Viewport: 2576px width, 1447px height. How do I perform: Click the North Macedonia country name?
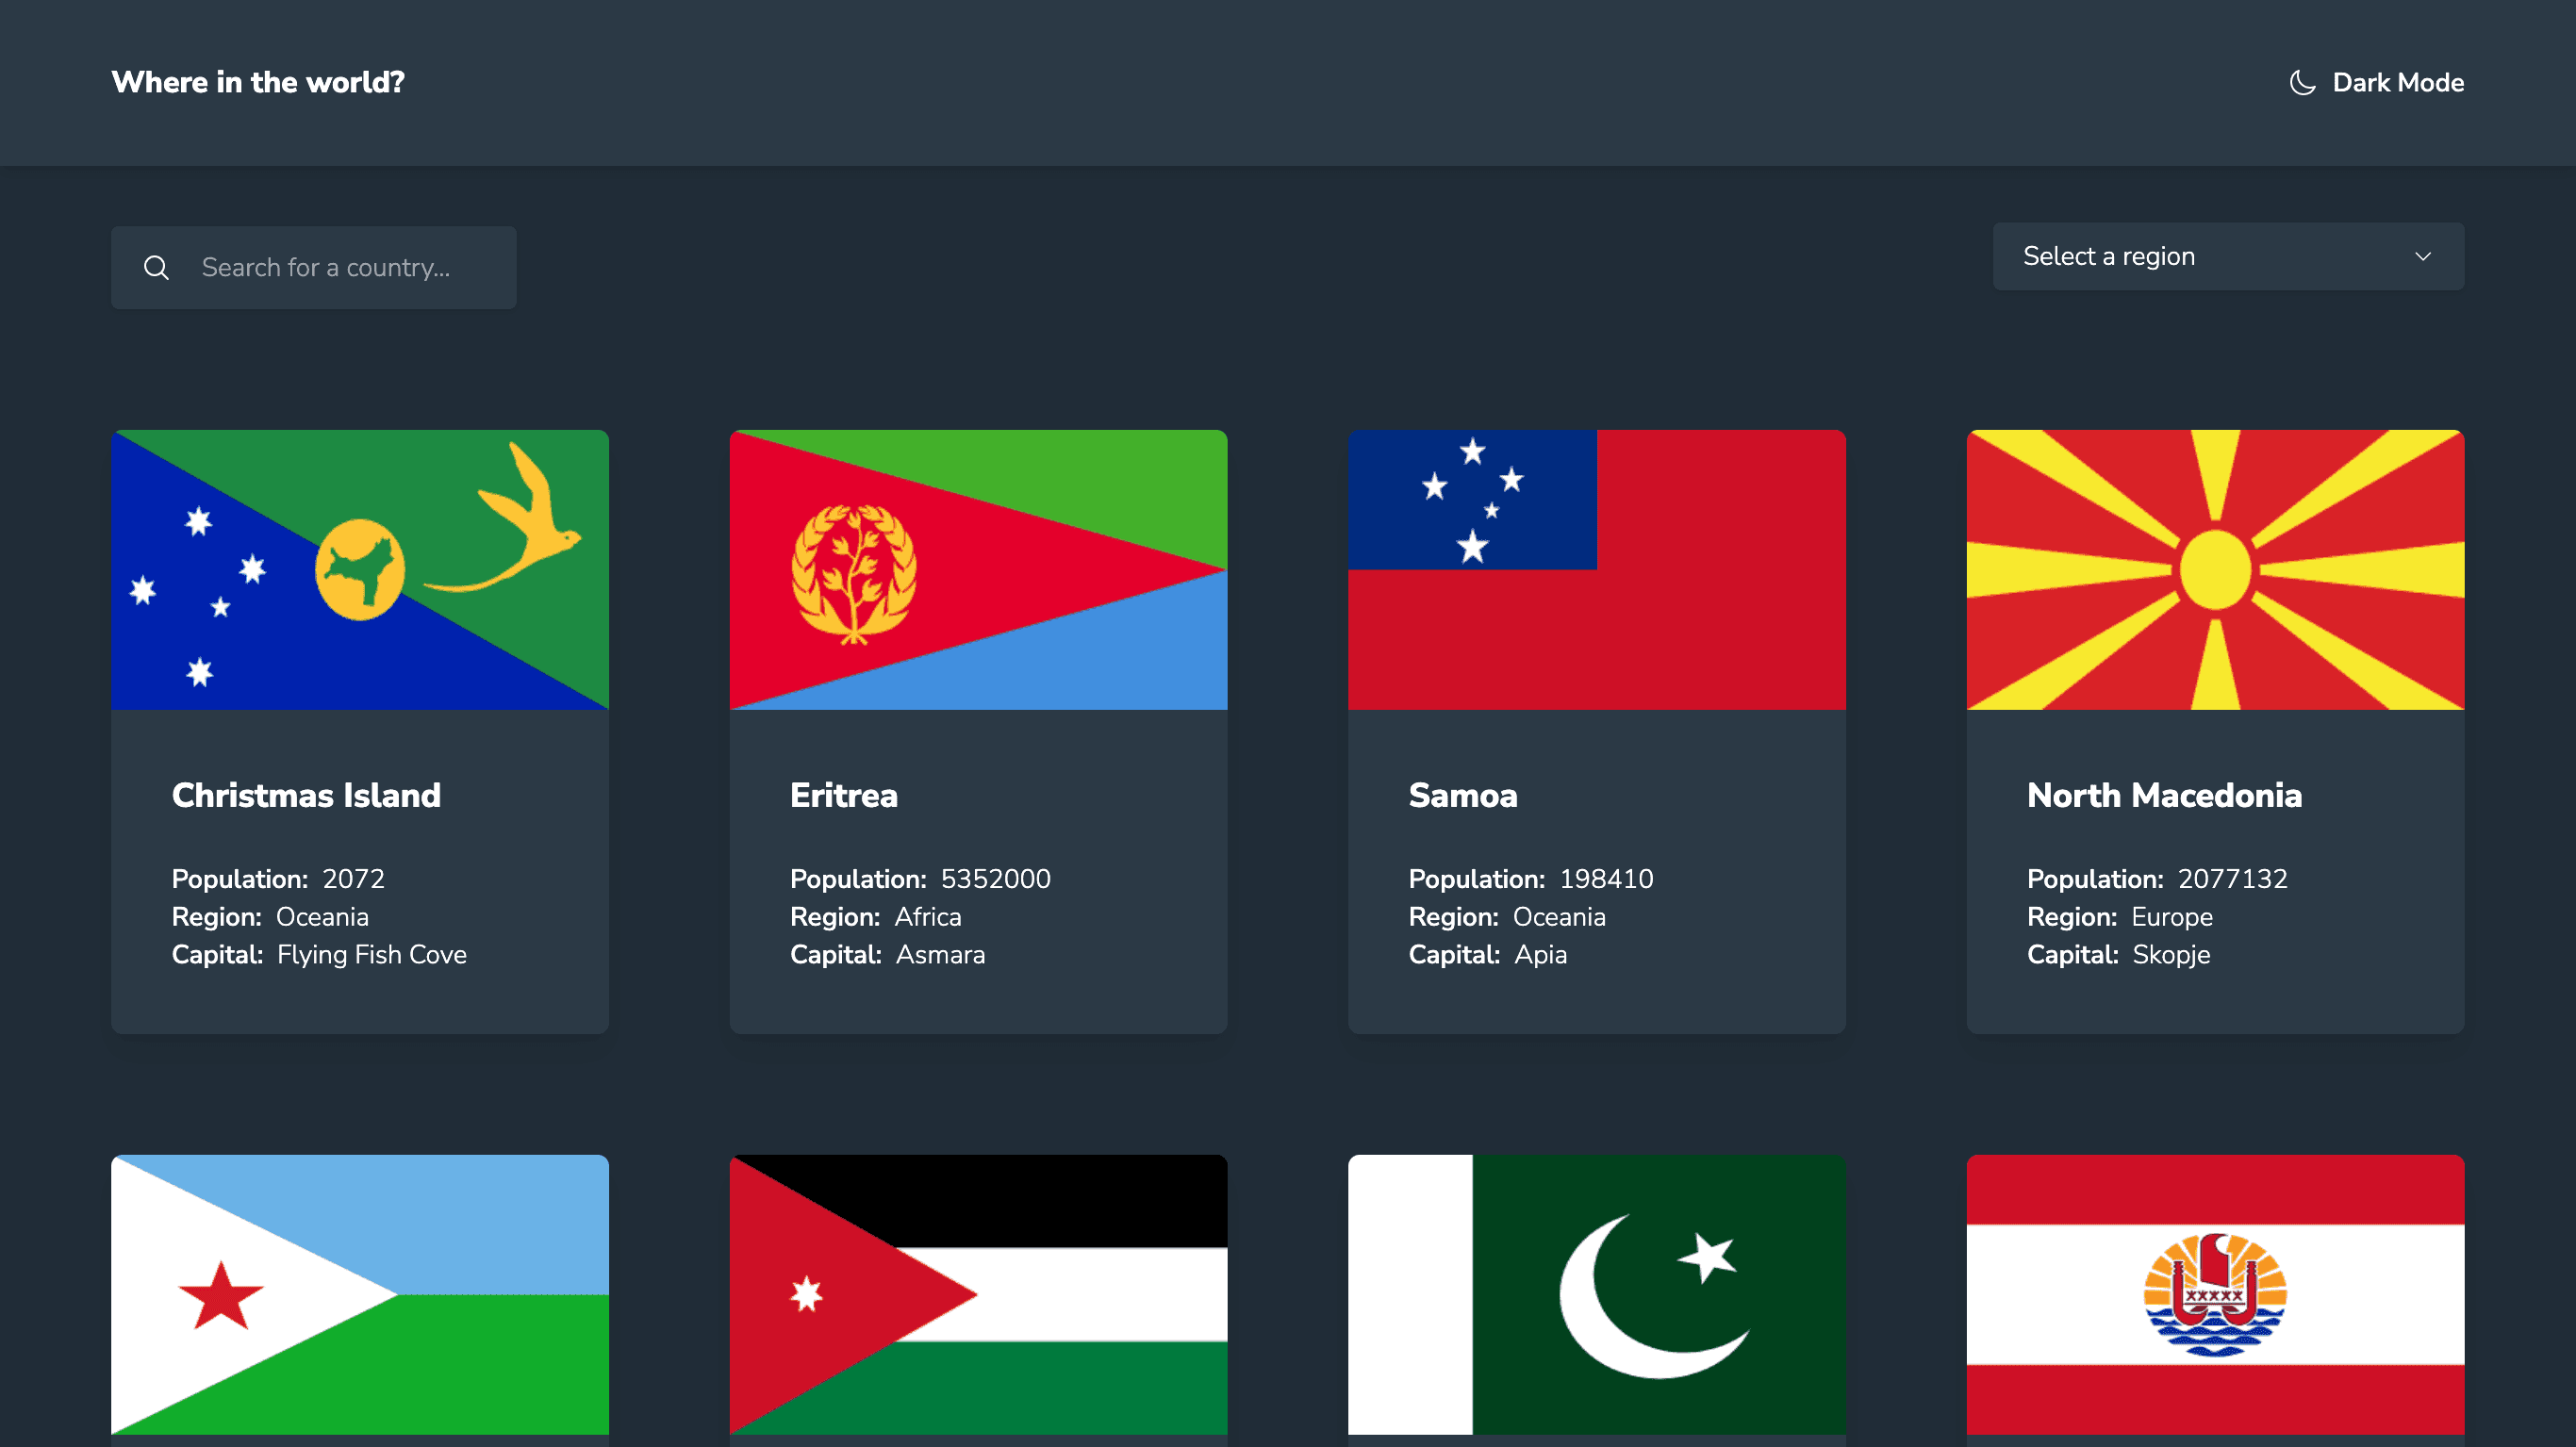click(2164, 795)
